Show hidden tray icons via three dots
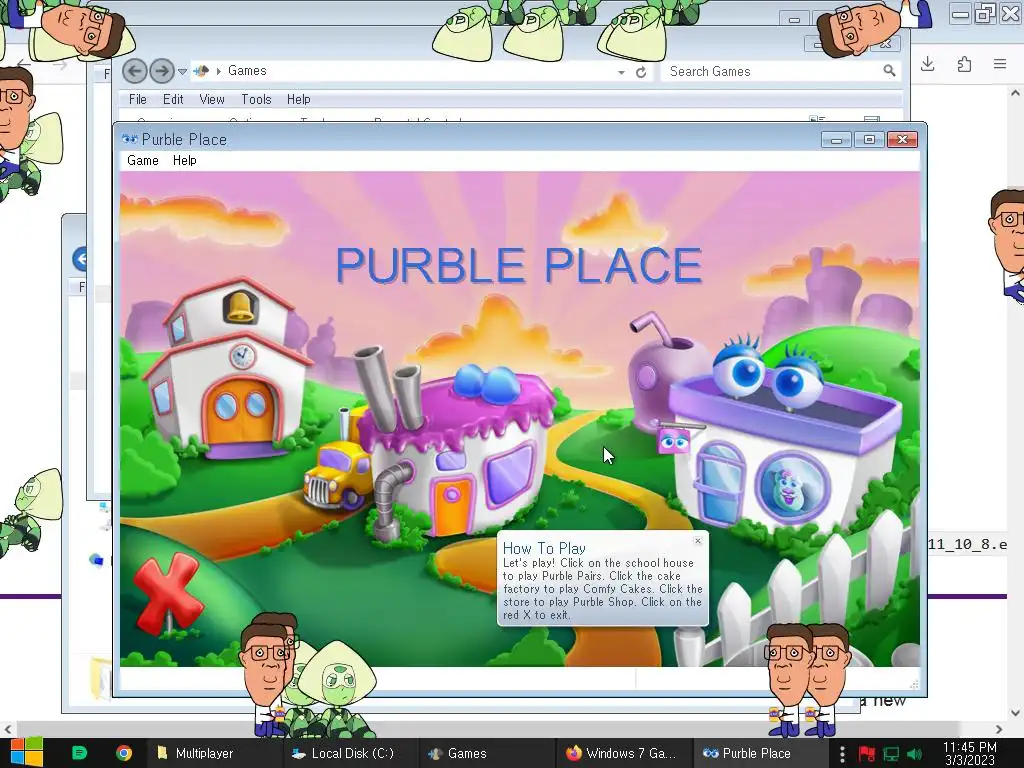This screenshot has width=1024, height=768. point(842,754)
